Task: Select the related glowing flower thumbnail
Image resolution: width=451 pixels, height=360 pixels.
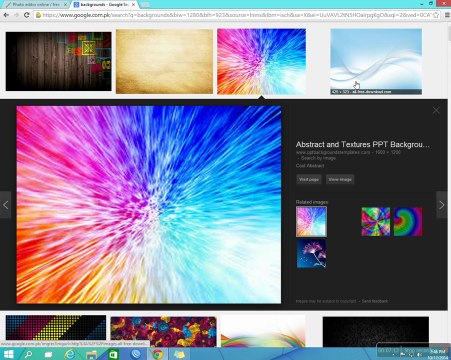Action: [x=311, y=254]
